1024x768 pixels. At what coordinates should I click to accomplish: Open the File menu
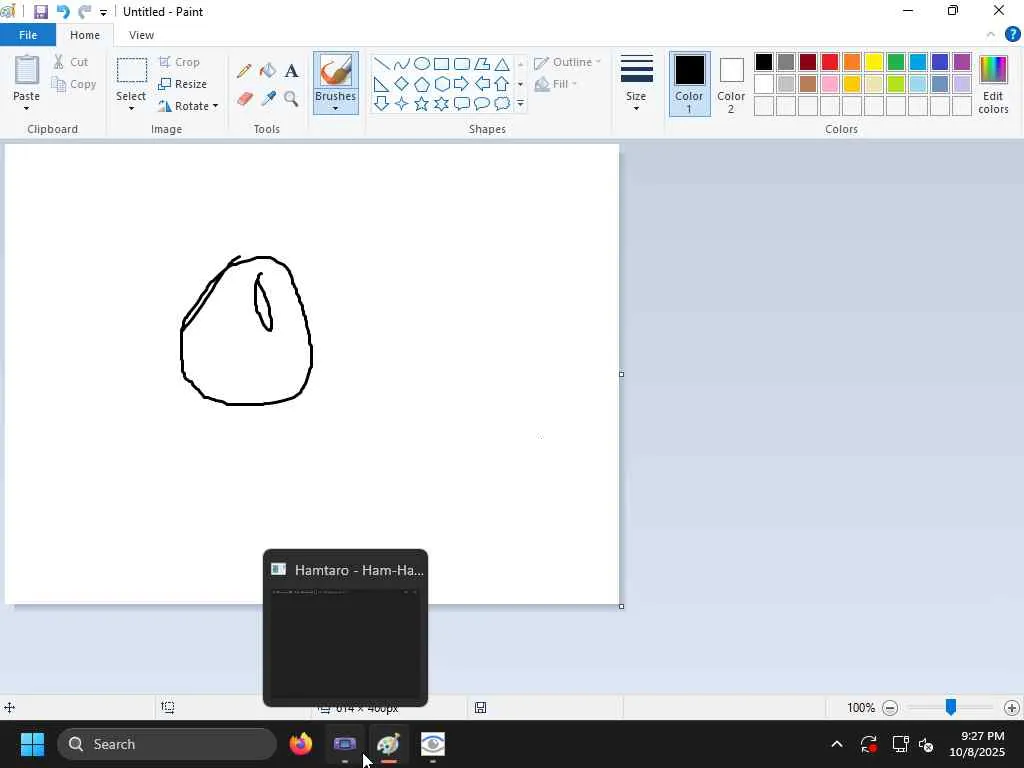28,35
